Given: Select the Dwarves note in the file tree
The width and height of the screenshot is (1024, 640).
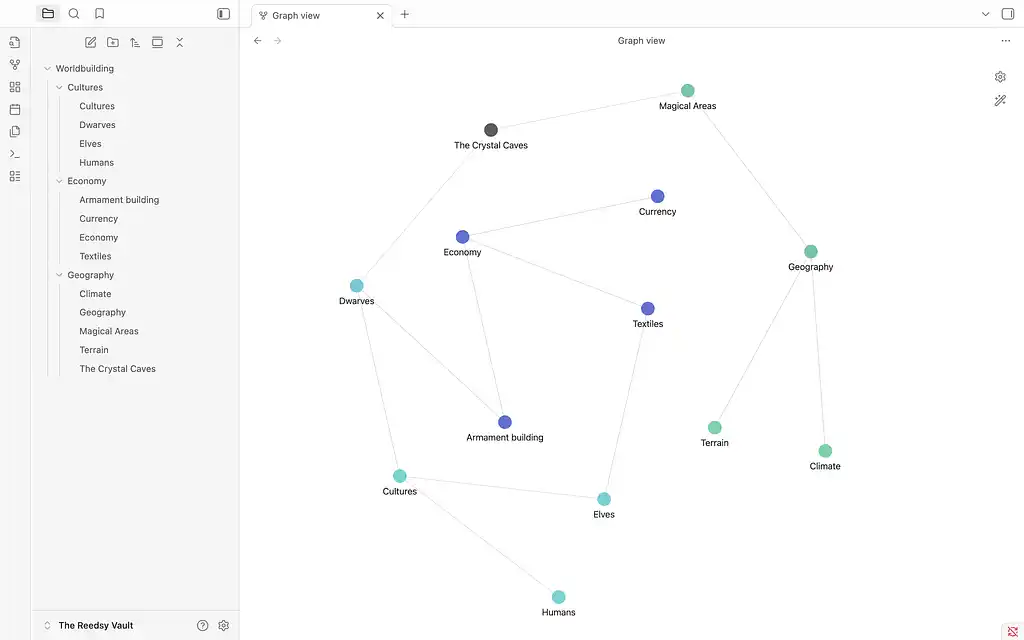Looking at the screenshot, I should 97,124.
